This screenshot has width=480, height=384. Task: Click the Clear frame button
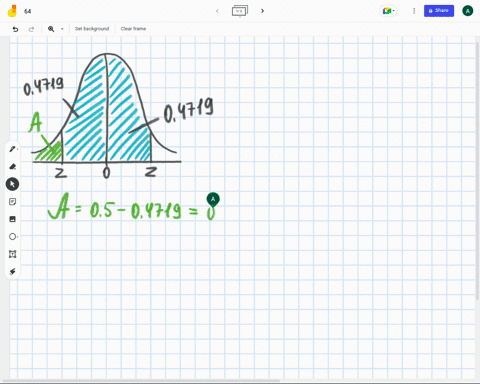(133, 29)
